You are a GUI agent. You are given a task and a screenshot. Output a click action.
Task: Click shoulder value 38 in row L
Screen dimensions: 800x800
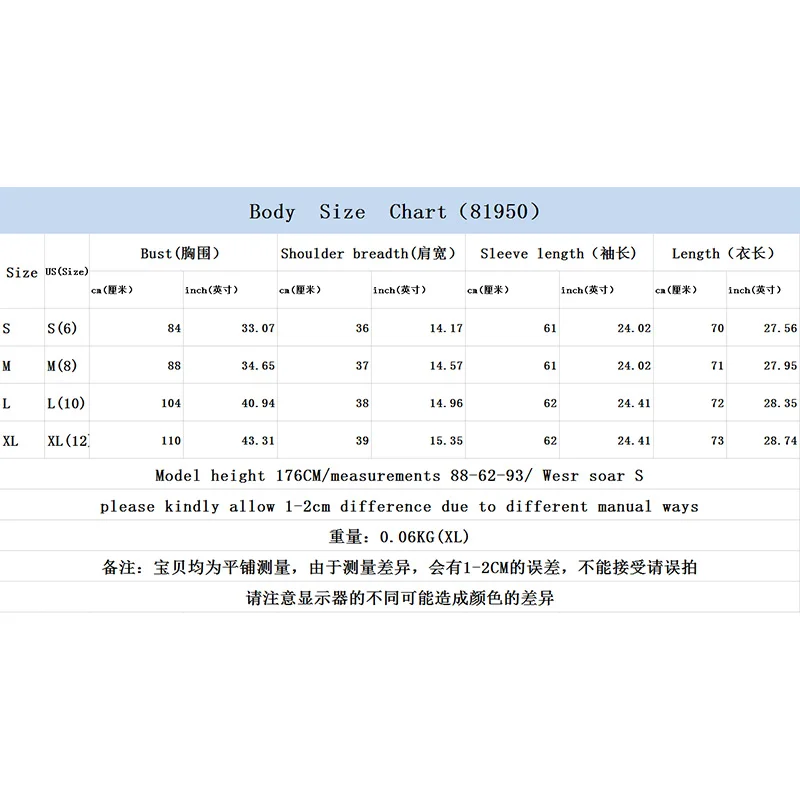pos(362,404)
